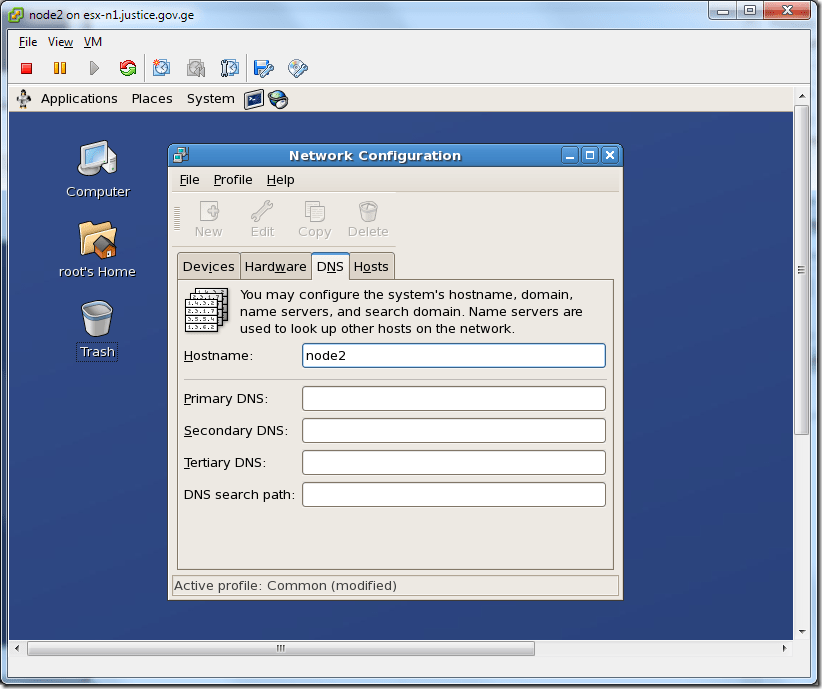Create a new network entry with New
The height and width of the screenshot is (689, 822).
(208, 218)
